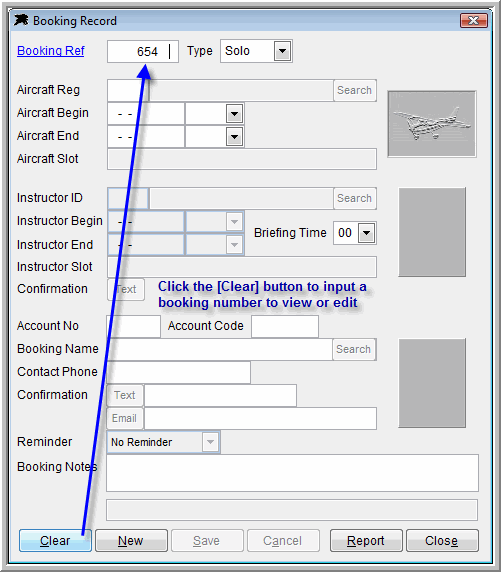Click the Report button
The image size is (501, 572).
(366, 540)
